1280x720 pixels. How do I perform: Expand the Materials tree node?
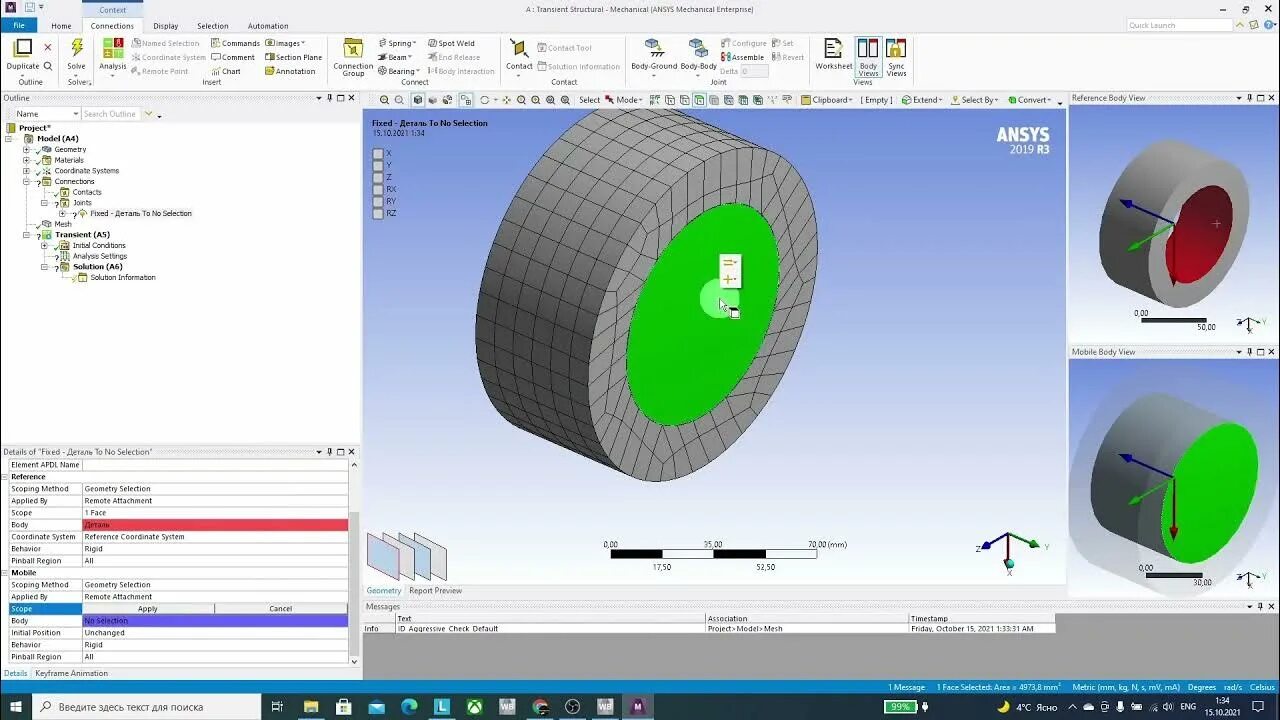click(27, 160)
